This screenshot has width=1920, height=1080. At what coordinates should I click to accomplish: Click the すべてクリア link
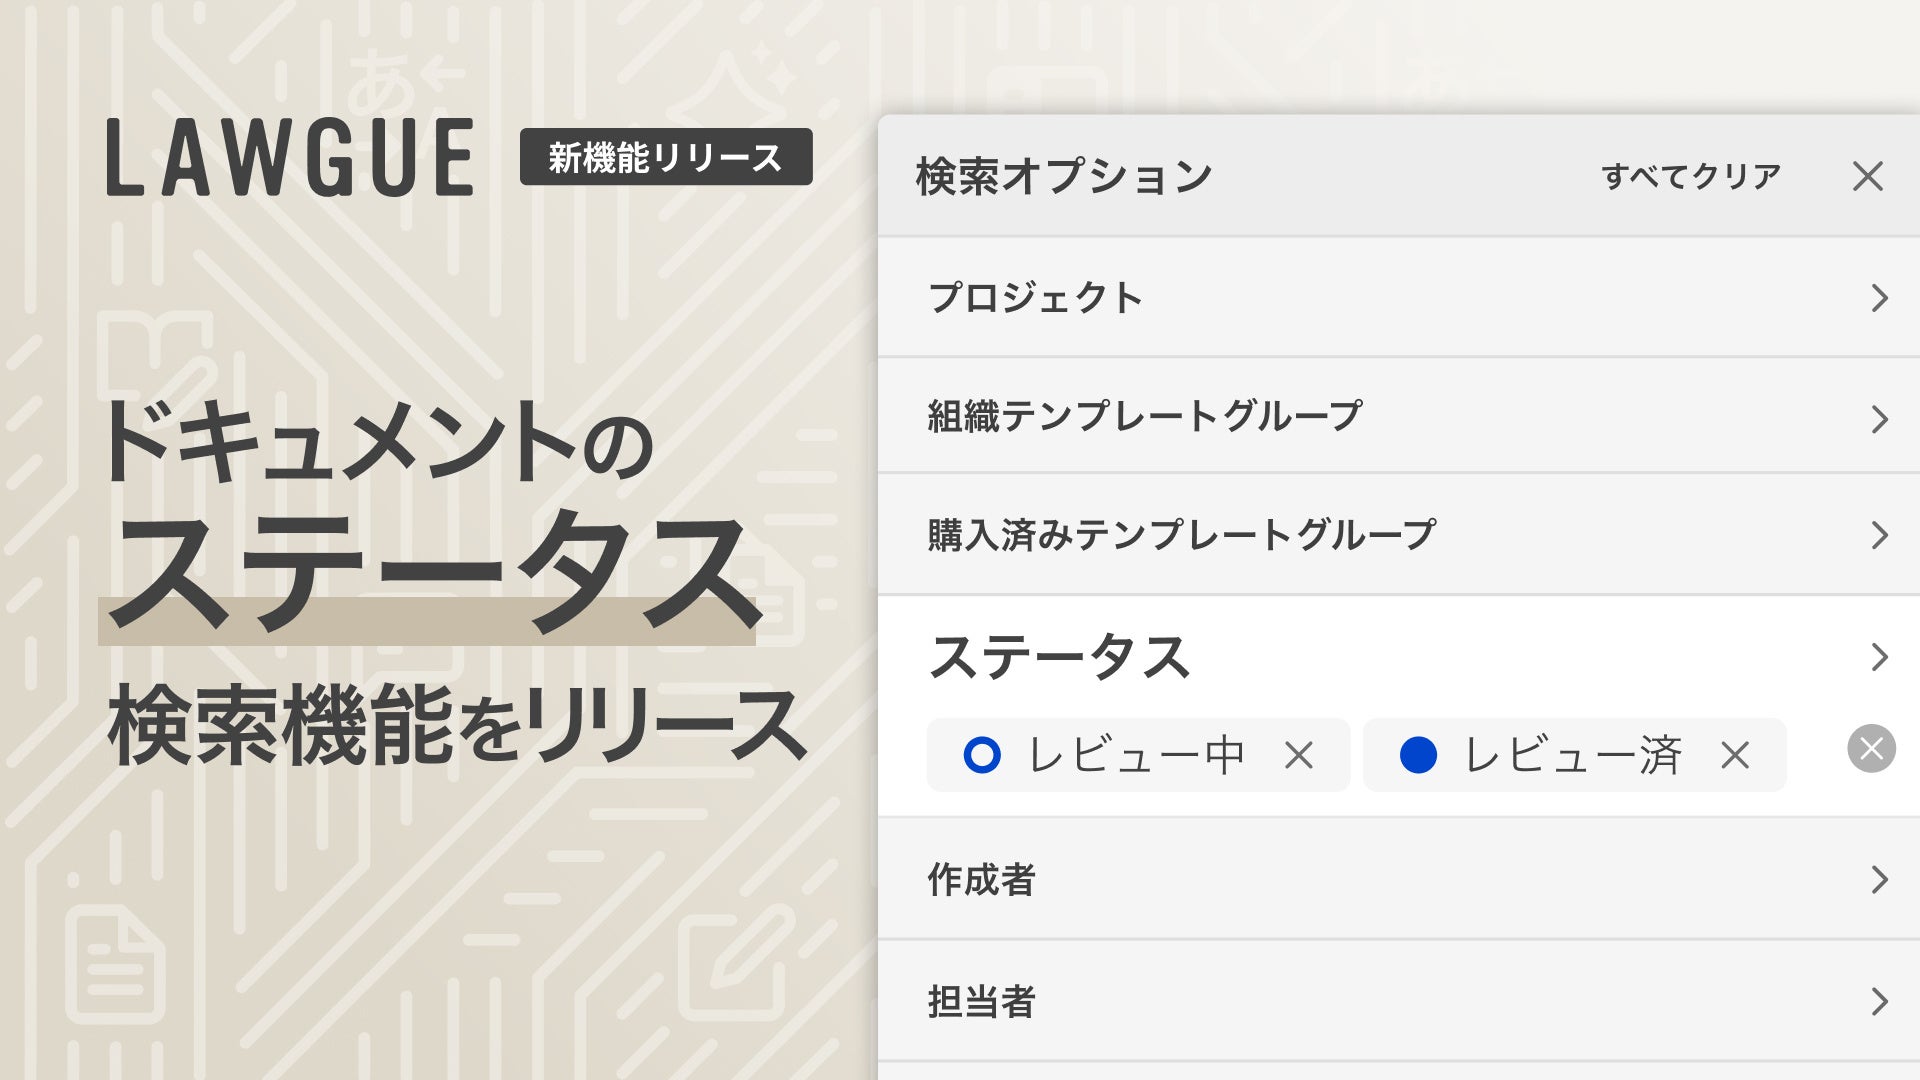(1691, 176)
